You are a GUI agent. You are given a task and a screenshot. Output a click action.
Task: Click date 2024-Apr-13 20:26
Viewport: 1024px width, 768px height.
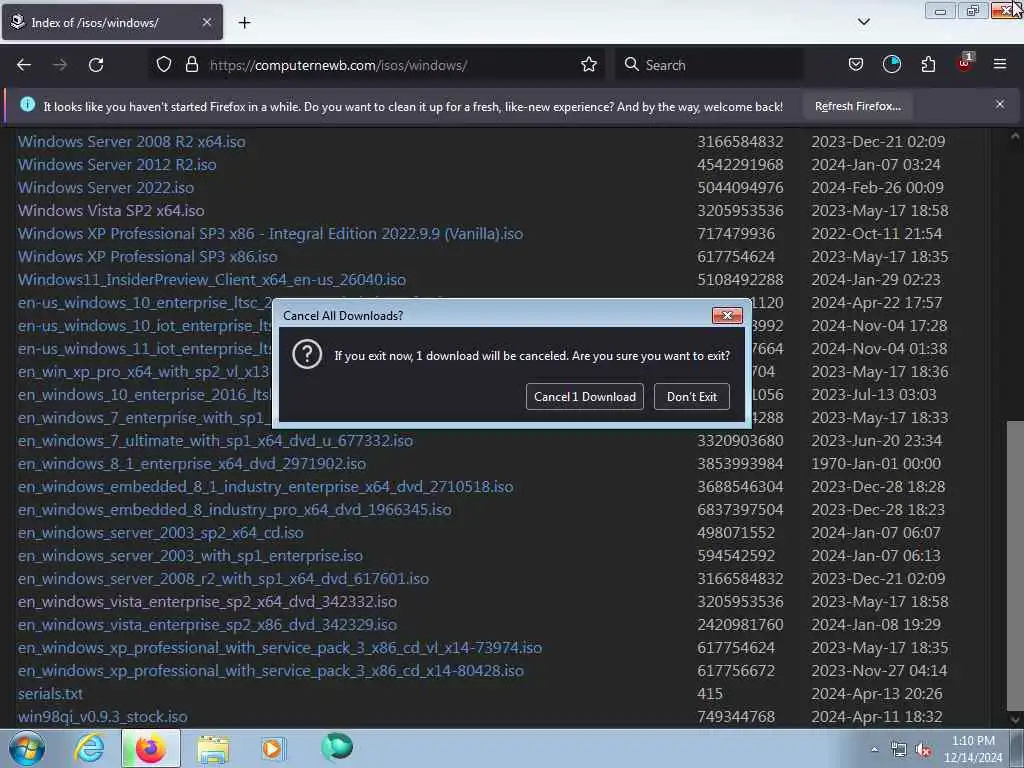(876, 694)
